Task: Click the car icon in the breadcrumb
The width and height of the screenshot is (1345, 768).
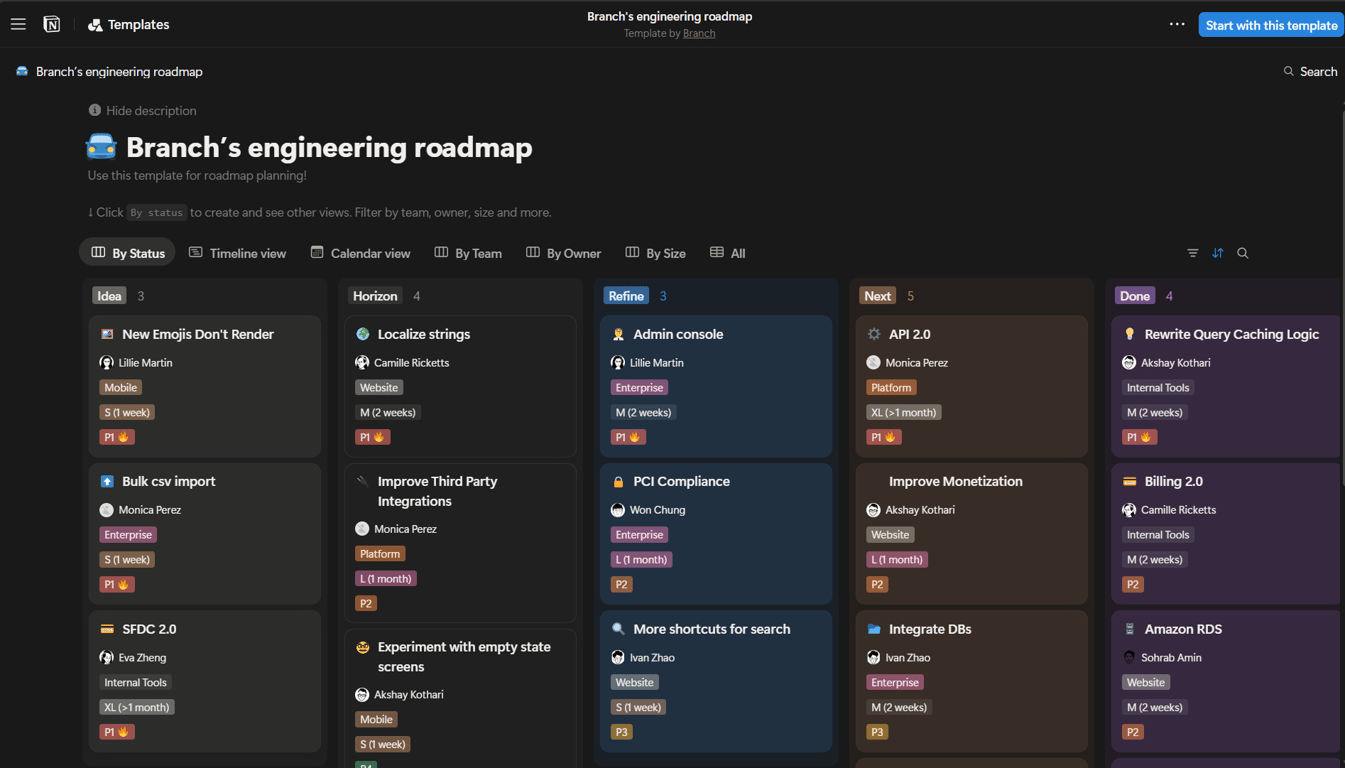Action: 22,72
